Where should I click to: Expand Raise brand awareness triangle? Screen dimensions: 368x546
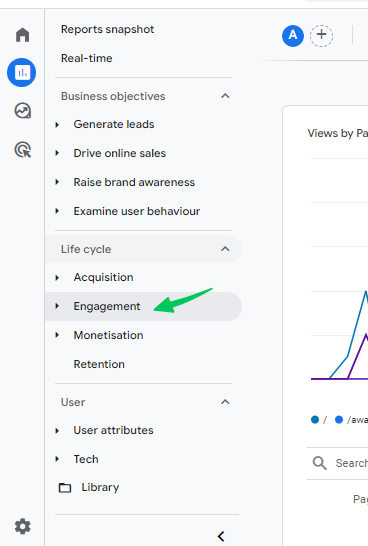[57, 182]
